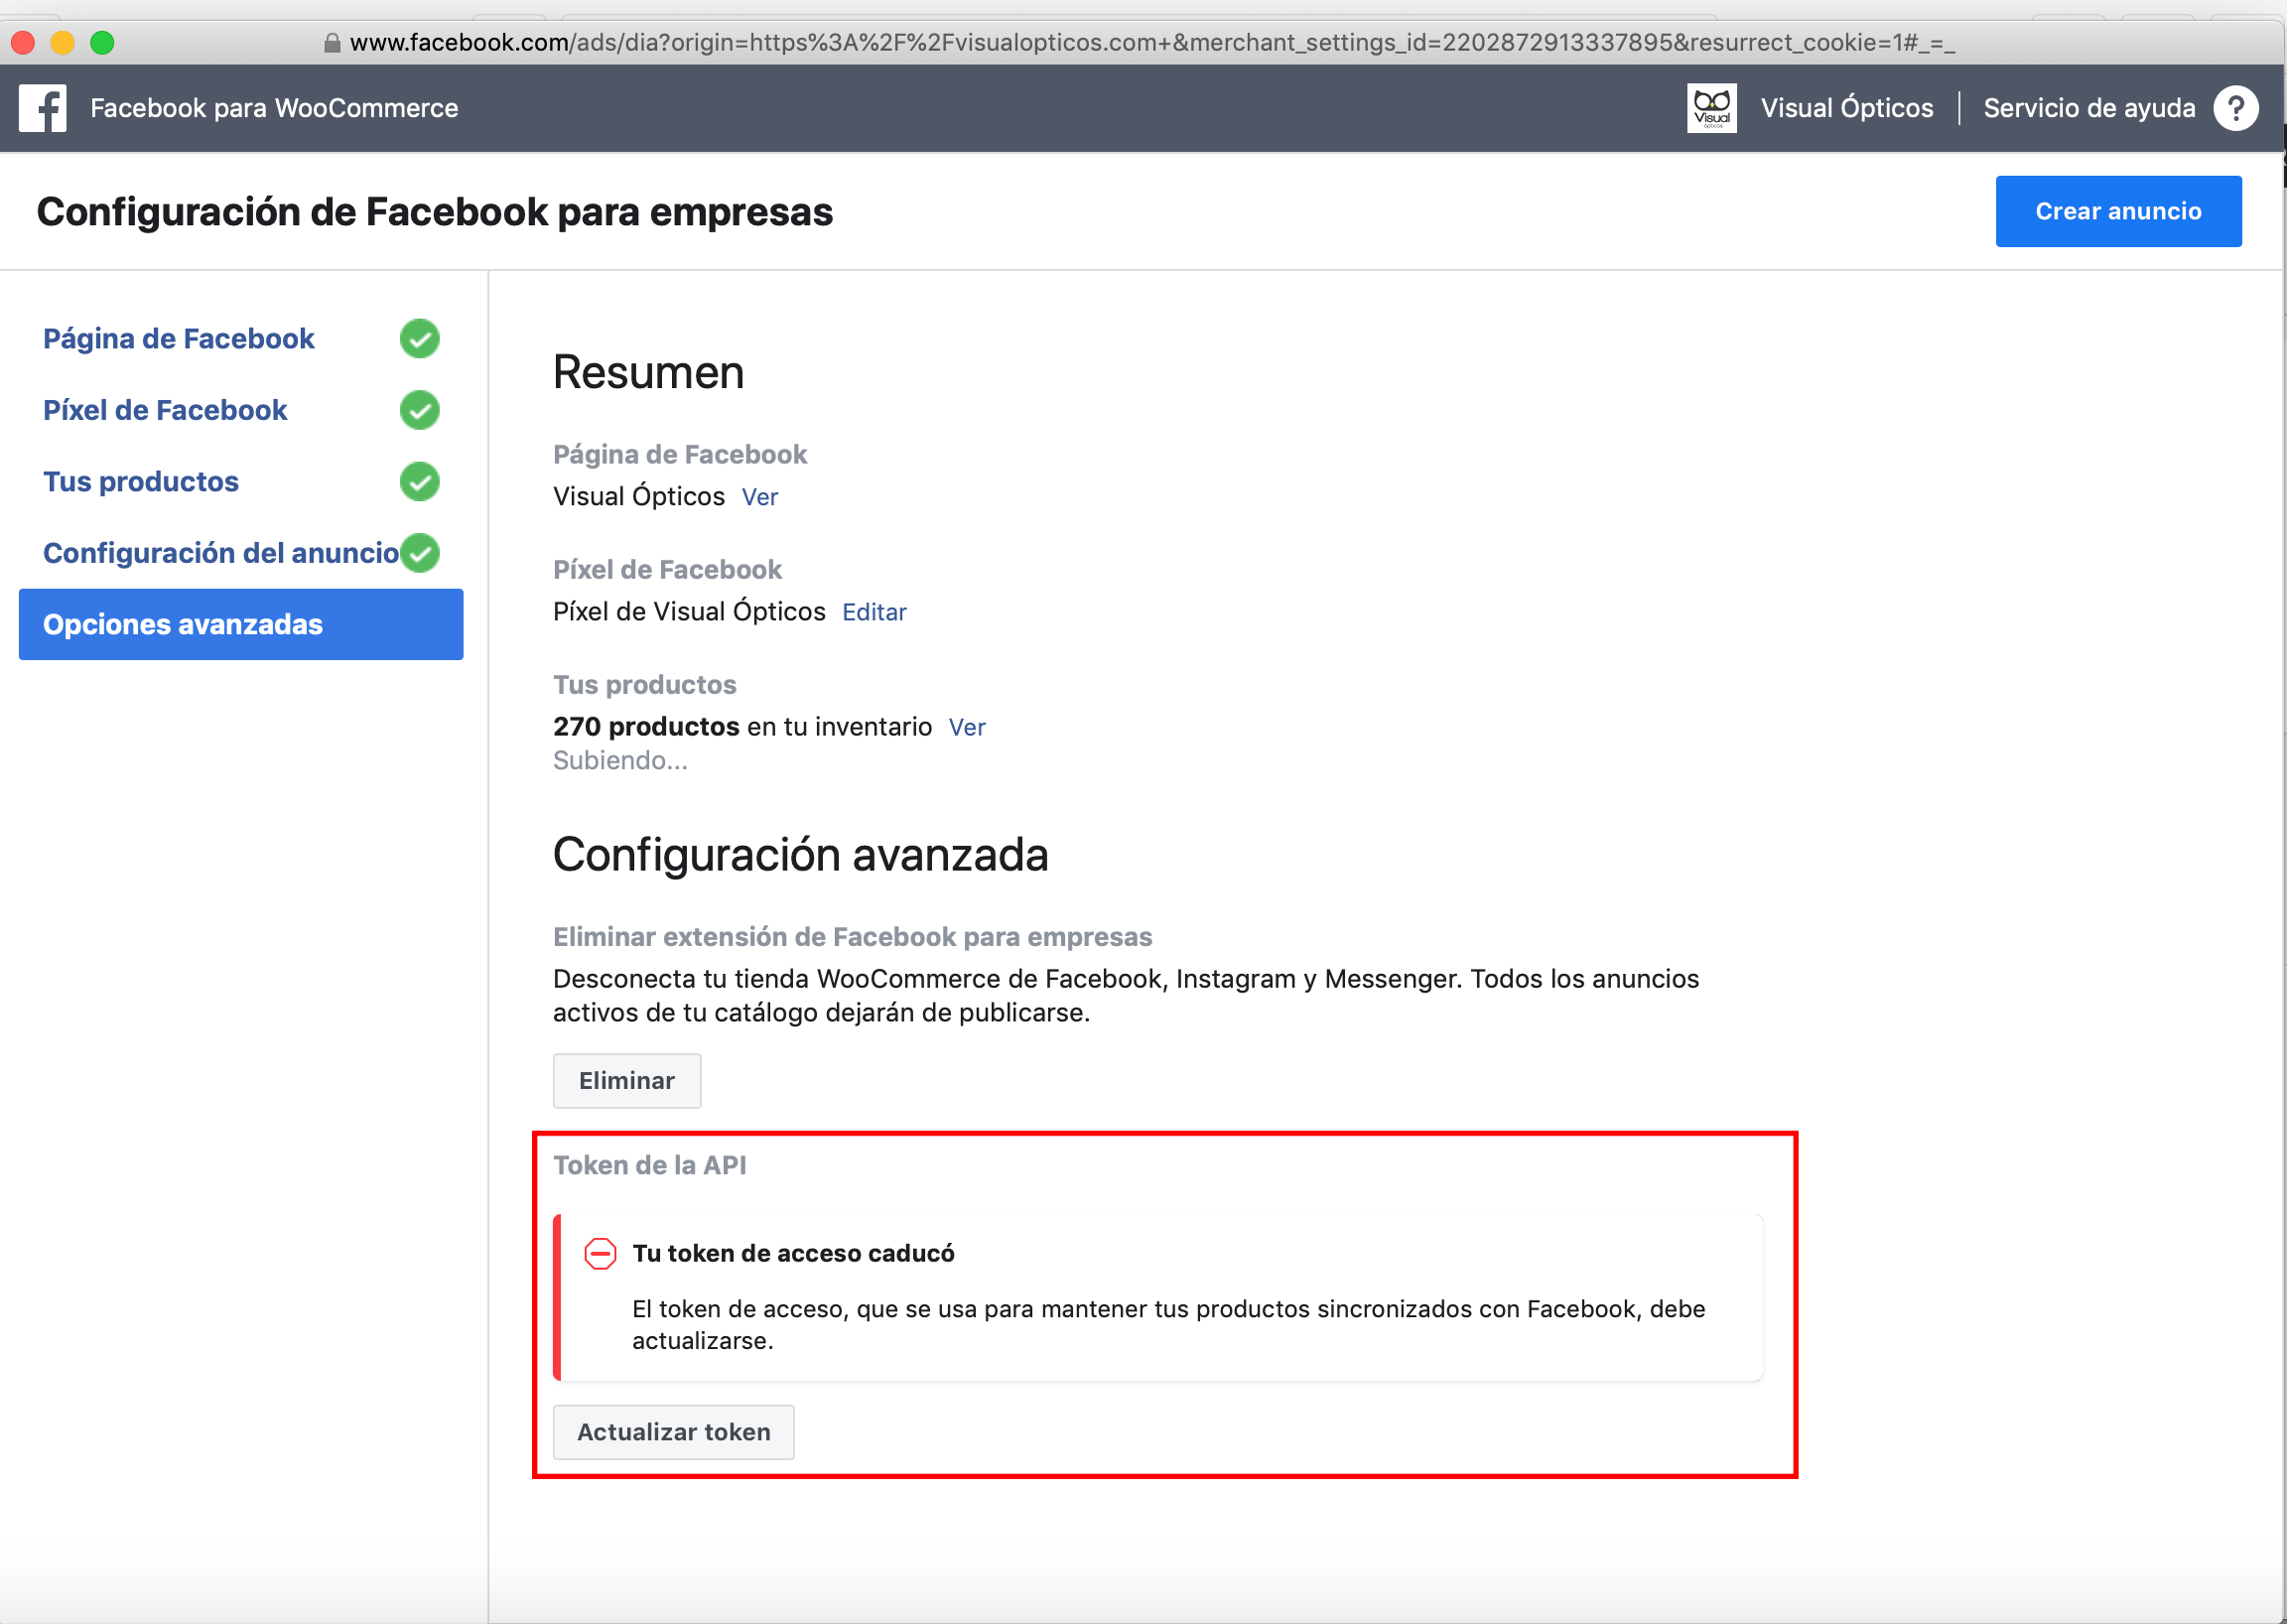2287x1624 pixels.
Task: Open the Editar link for the pixel
Action: point(874,612)
